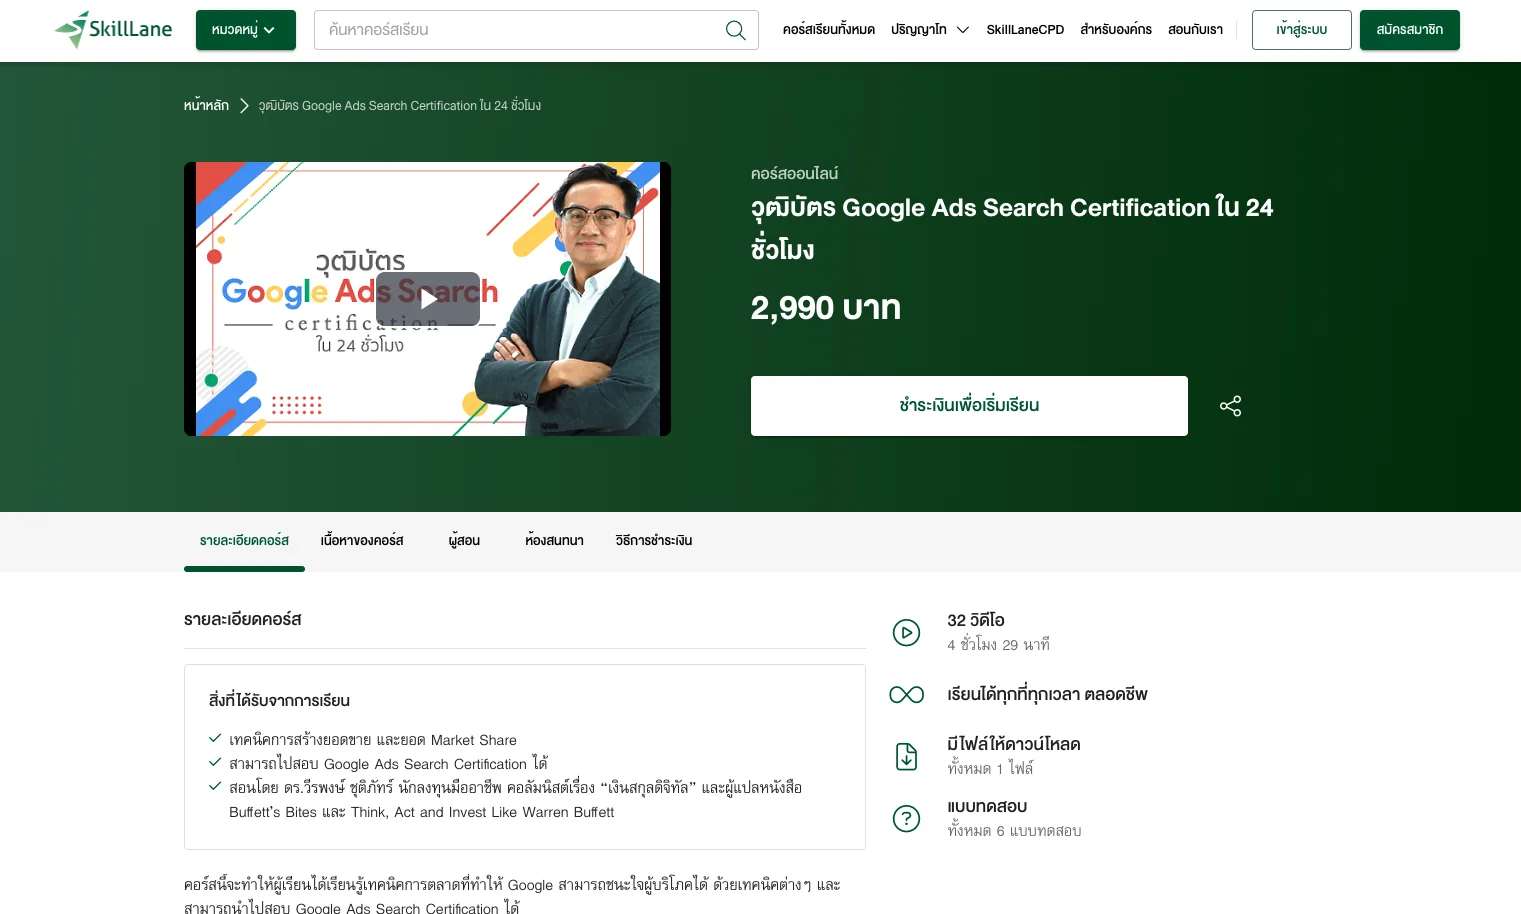Click the คอร์สออนไลน์ label
This screenshot has height=914, width=1521.
[x=794, y=174]
